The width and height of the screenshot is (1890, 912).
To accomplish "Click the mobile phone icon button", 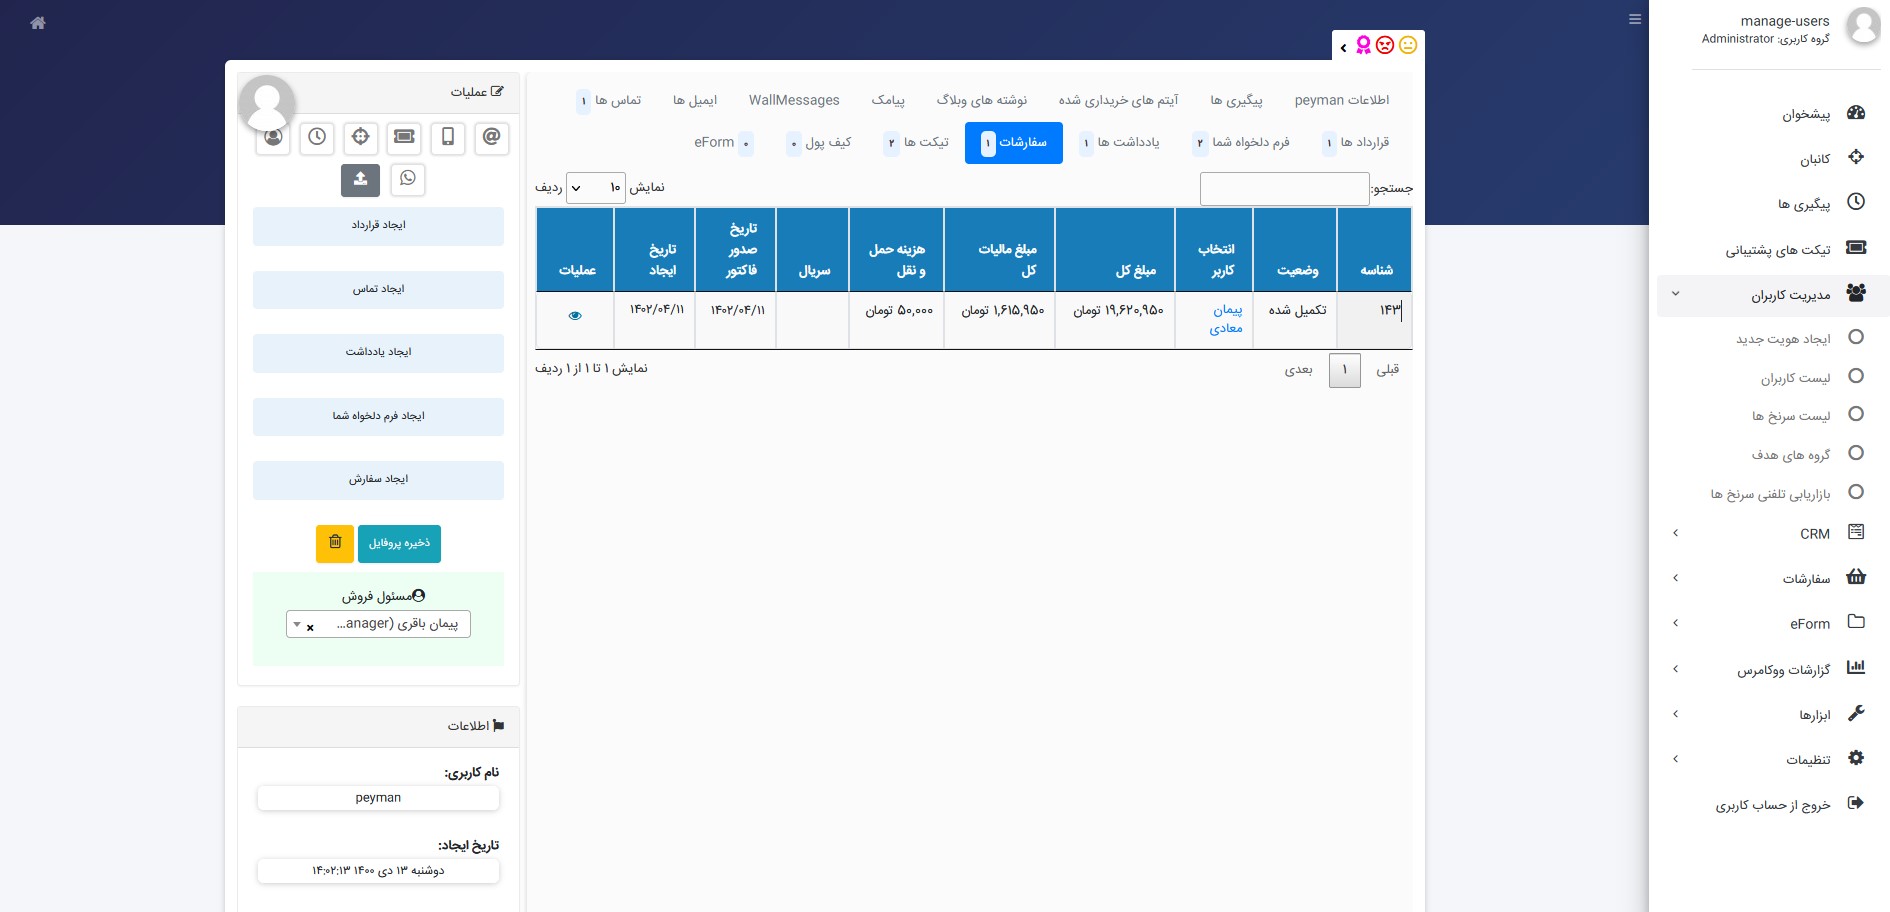I will tap(448, 137).
